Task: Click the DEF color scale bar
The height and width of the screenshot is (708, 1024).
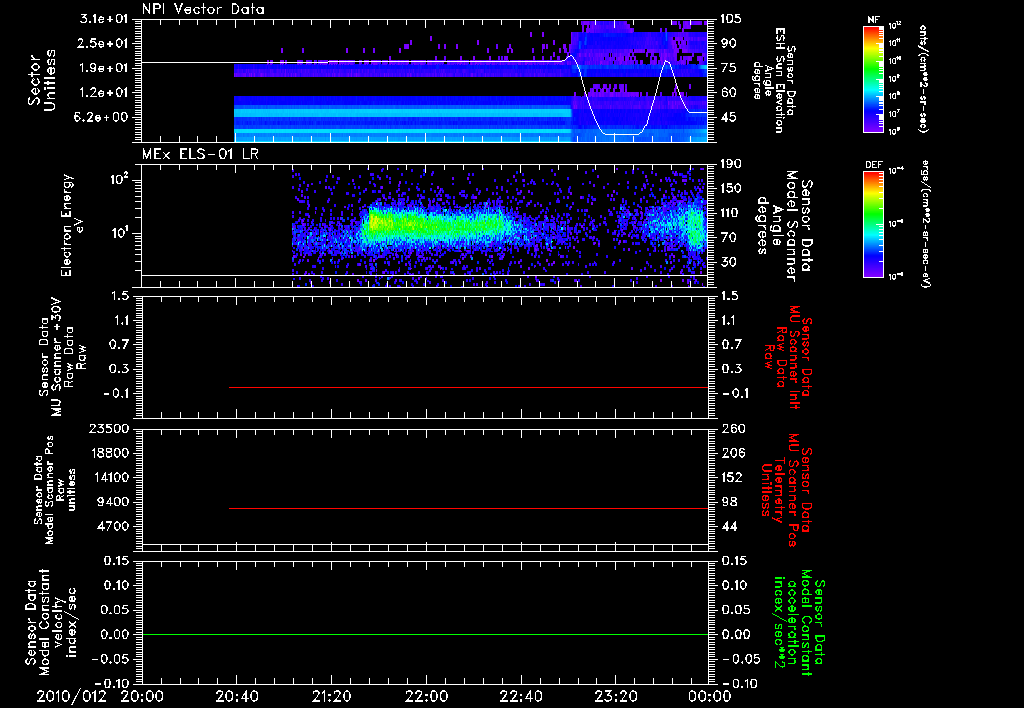Action: point(874,224)
